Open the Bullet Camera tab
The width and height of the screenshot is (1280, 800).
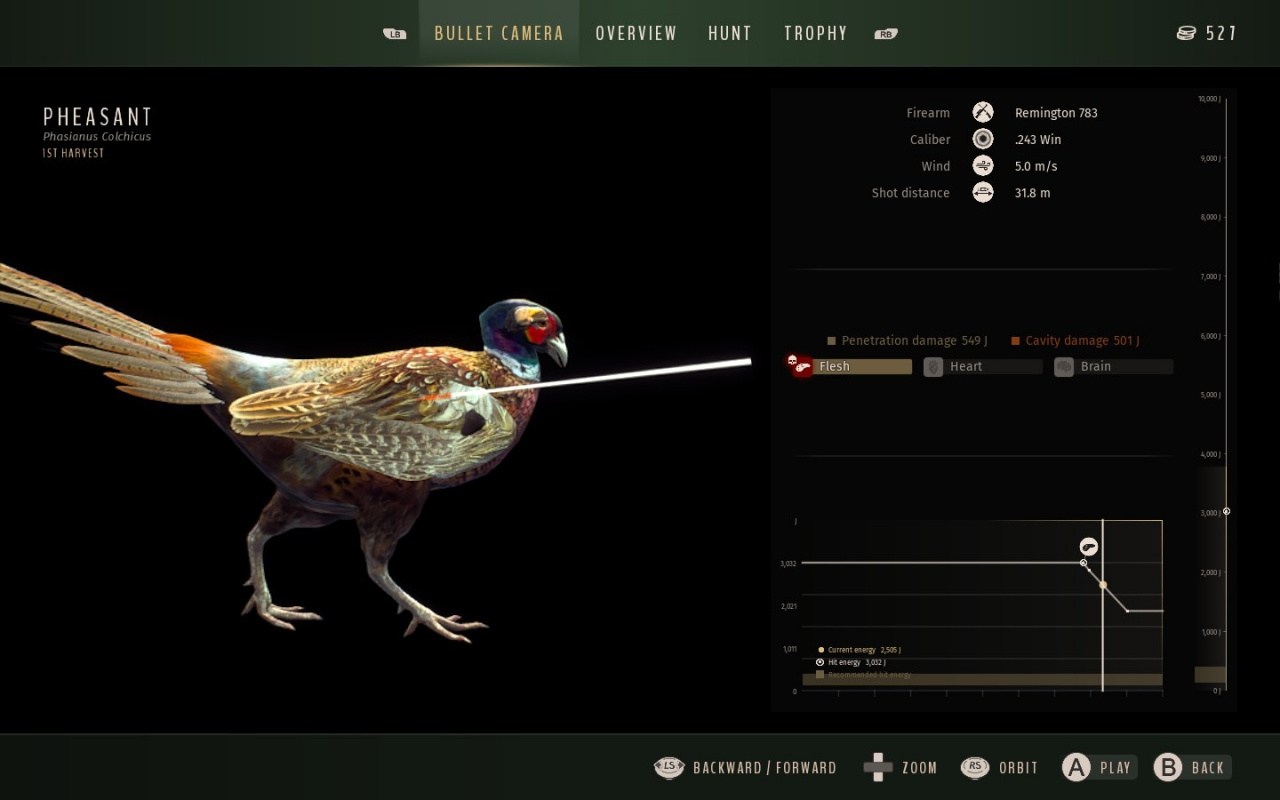[x=498, y=33]
